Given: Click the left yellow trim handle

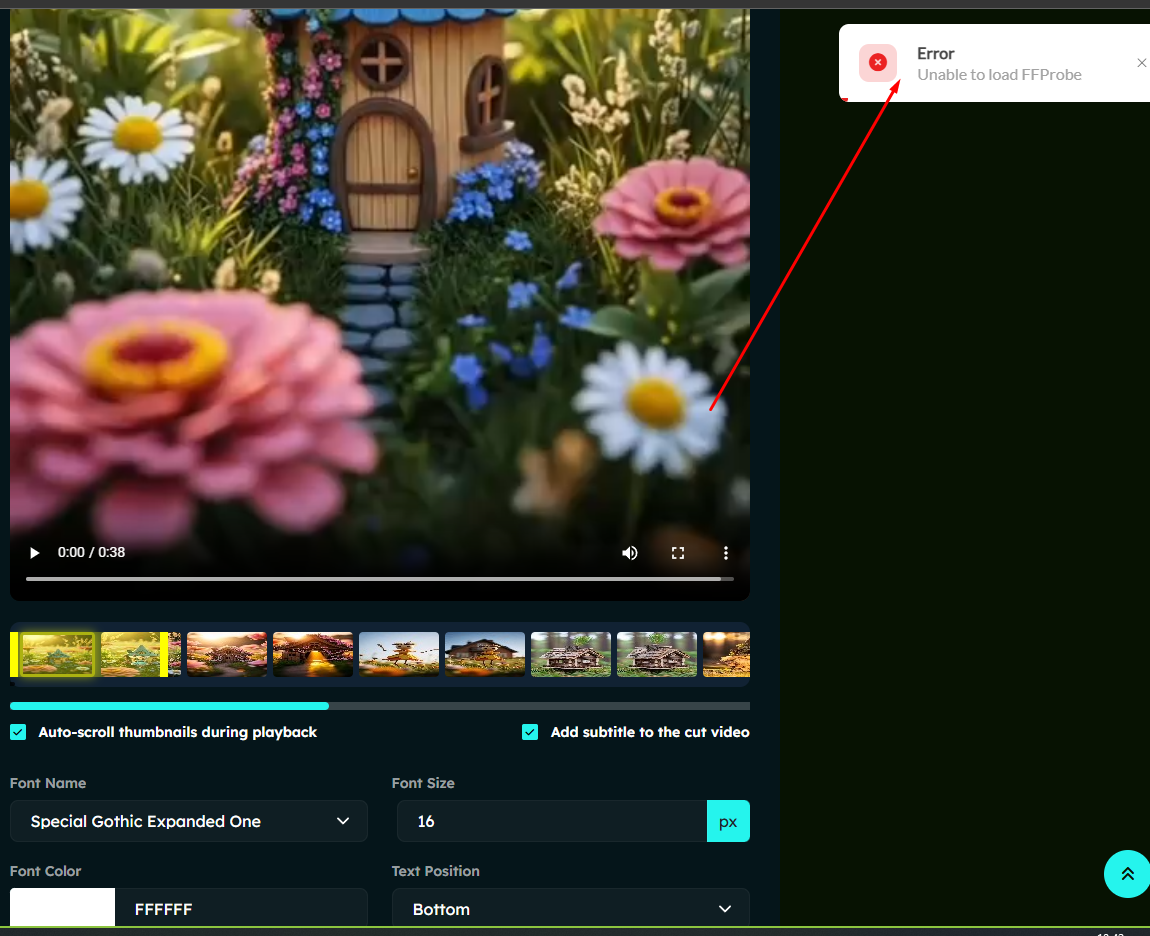Looking at the screenshot, I should pyautogui.click(x=14, y=654).
